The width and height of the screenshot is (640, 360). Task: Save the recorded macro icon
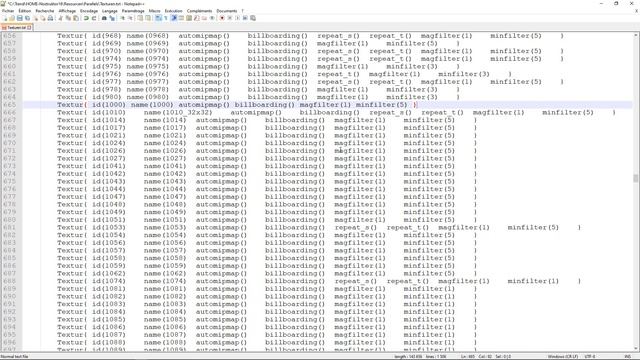[x=253, y=18]
